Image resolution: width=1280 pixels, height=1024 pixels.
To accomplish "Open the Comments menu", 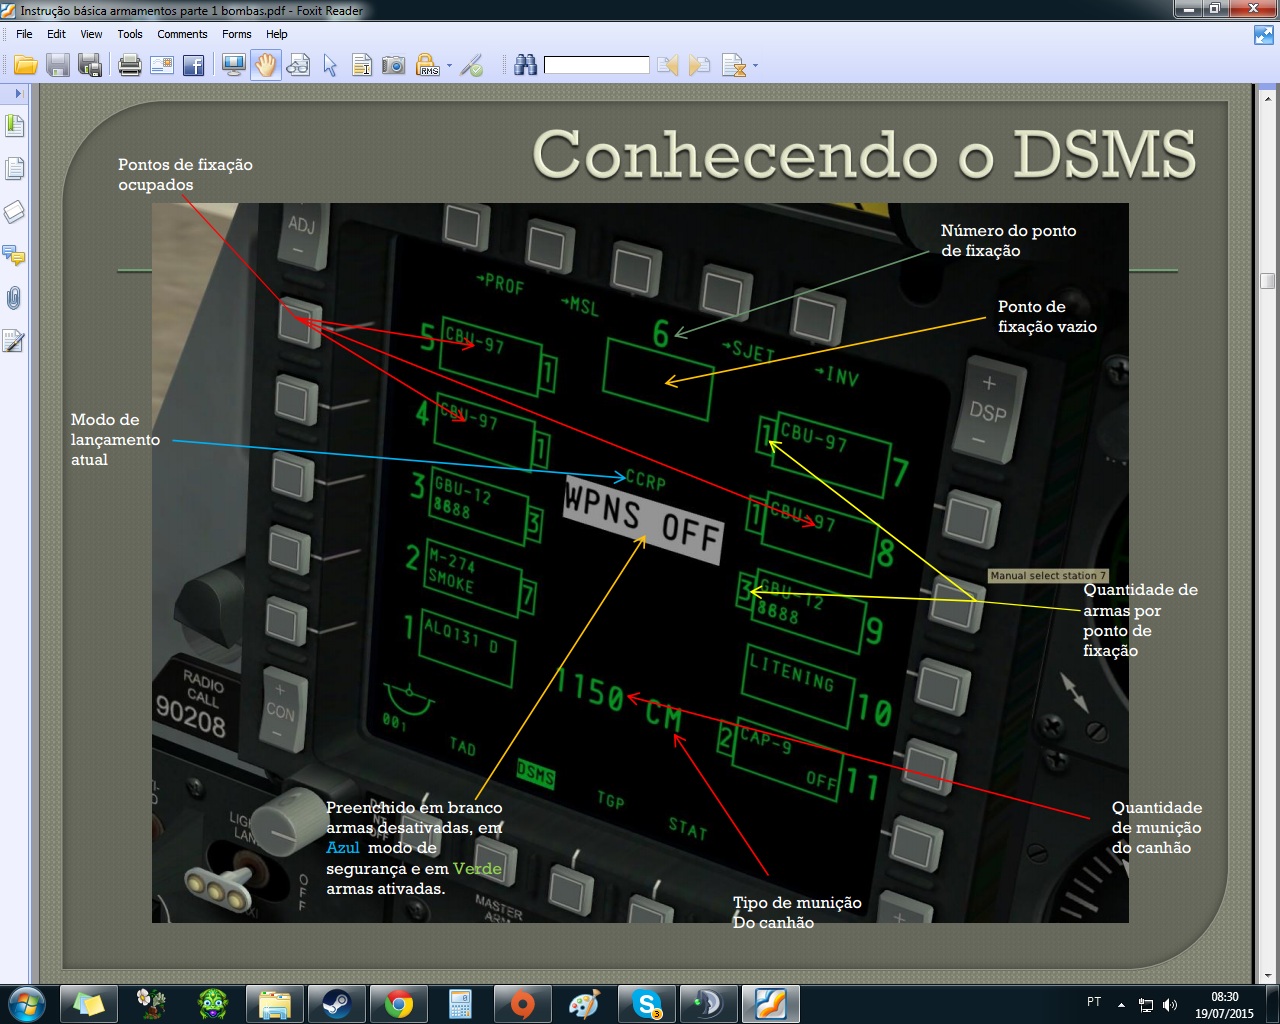I will (x=182, y=34).
